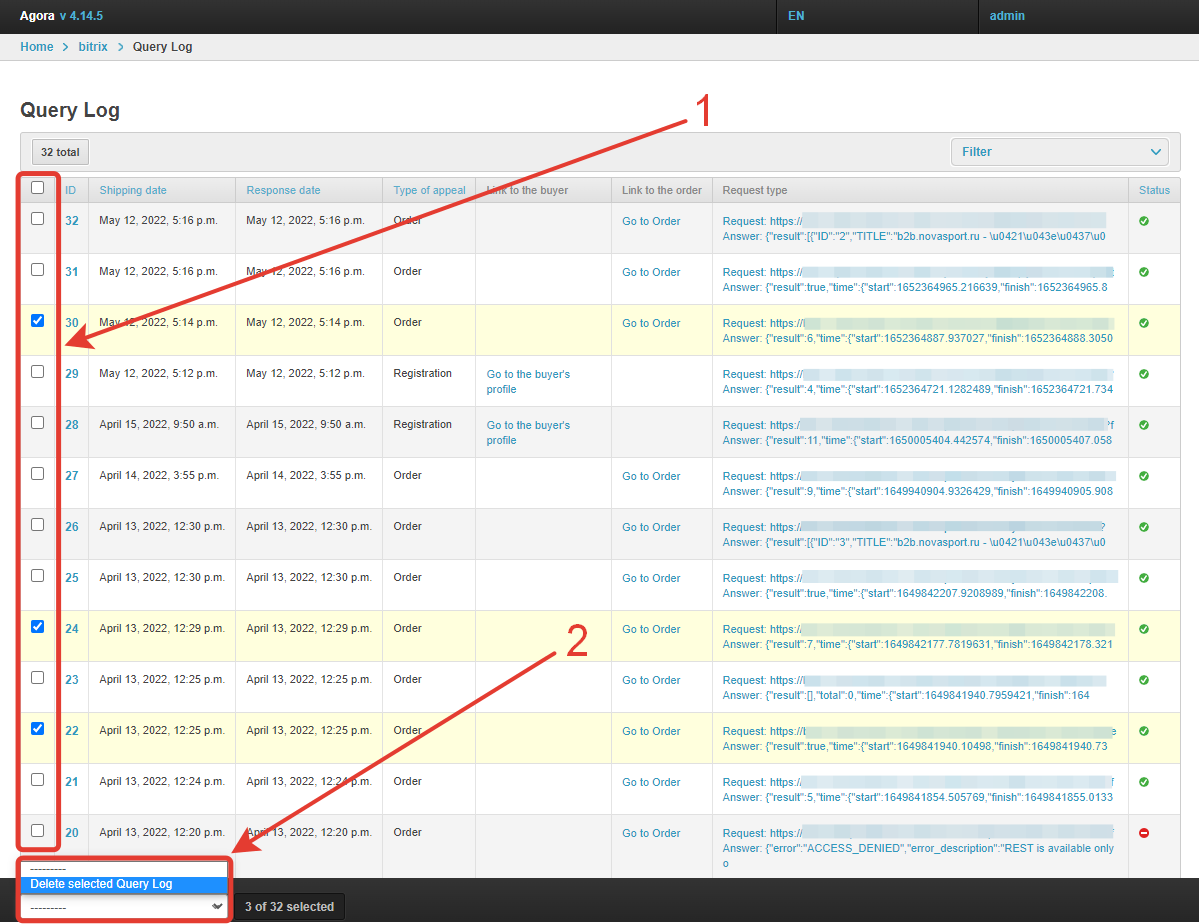
Task: Expand the Filter dropdown
Action: pyautogui.click(x=1058, y=152)
